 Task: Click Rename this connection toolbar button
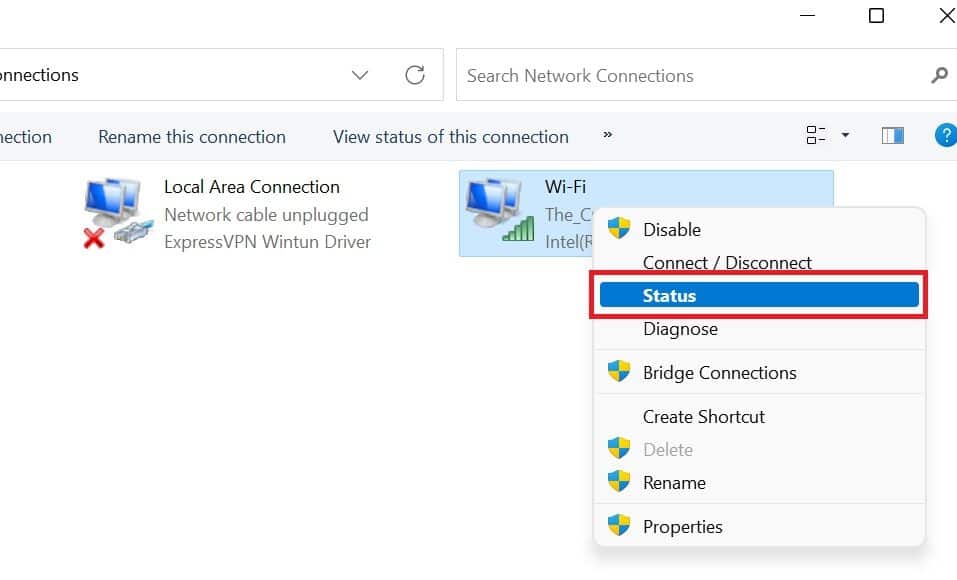192,137
